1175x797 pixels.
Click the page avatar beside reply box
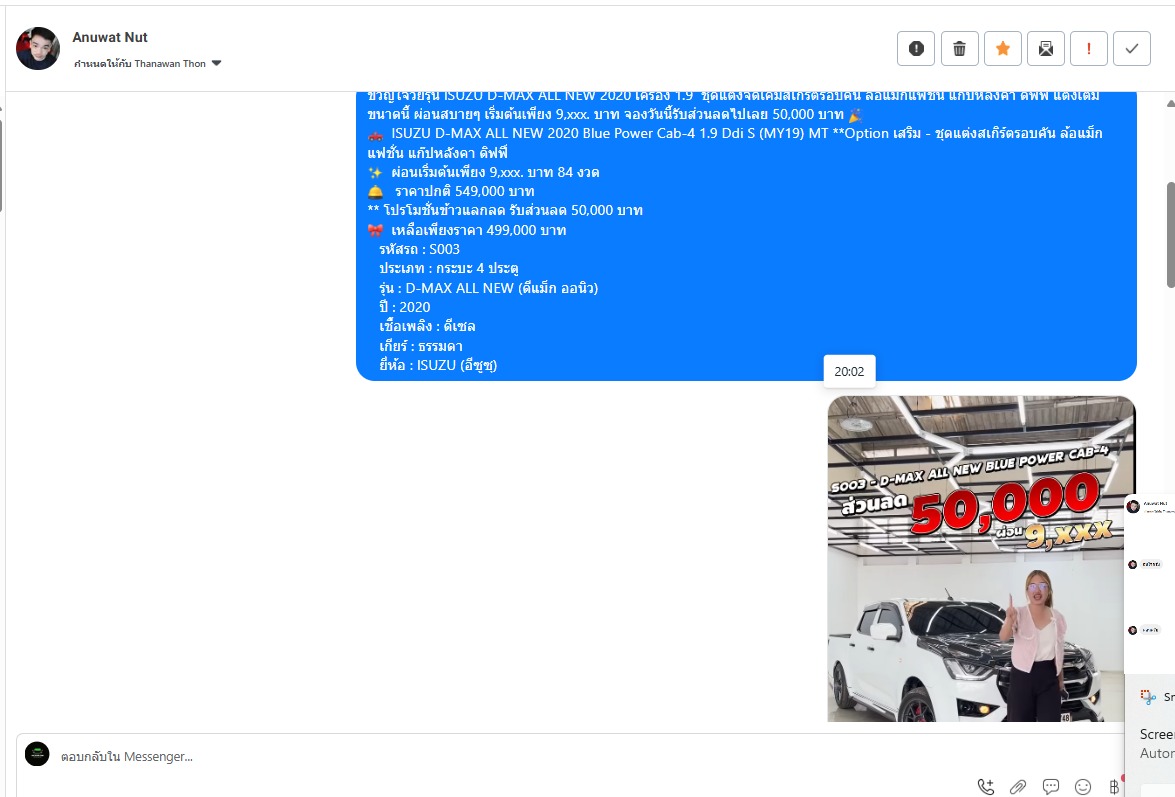click(x=37, y=754)
